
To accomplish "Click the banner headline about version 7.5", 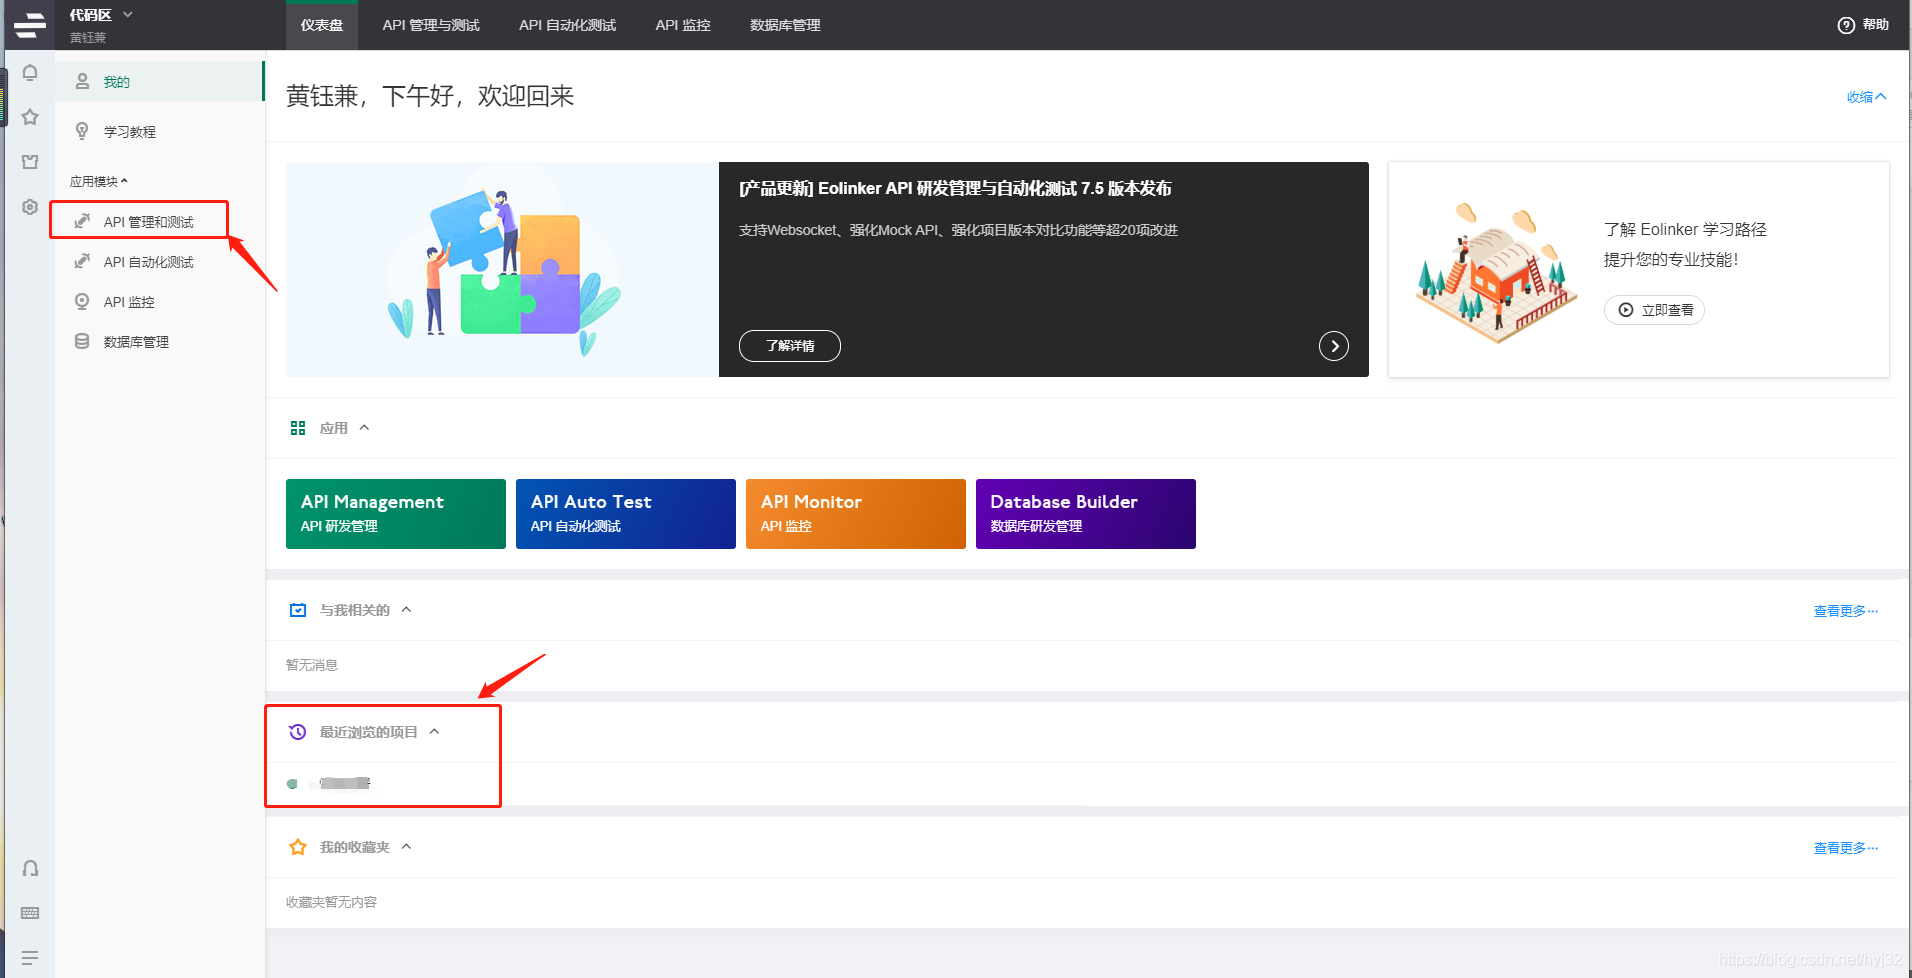I will [955, 188].
